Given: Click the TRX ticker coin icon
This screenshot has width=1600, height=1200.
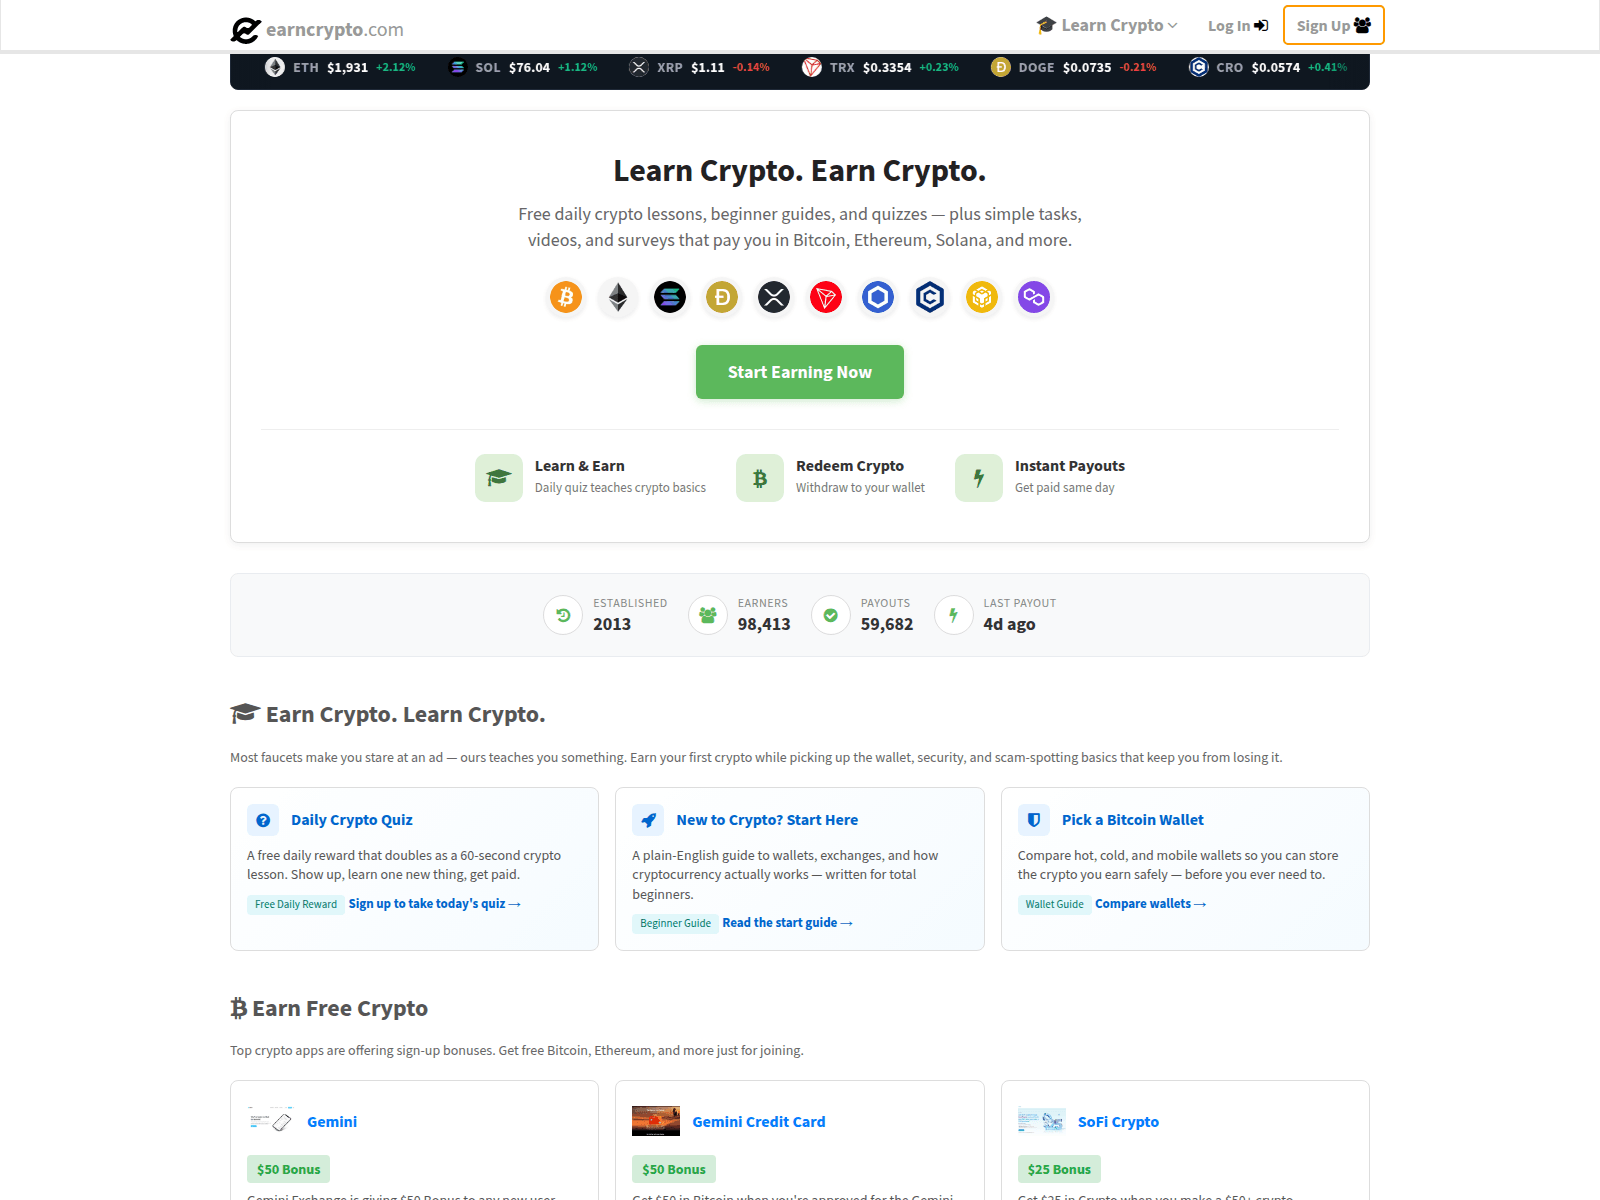Looking at the screenshot, I should point(812,67).
